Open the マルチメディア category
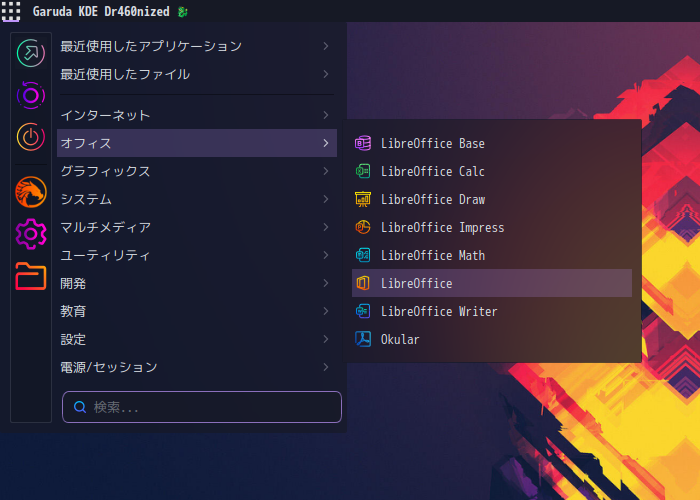The image size is (700, 500). [197, 227]
